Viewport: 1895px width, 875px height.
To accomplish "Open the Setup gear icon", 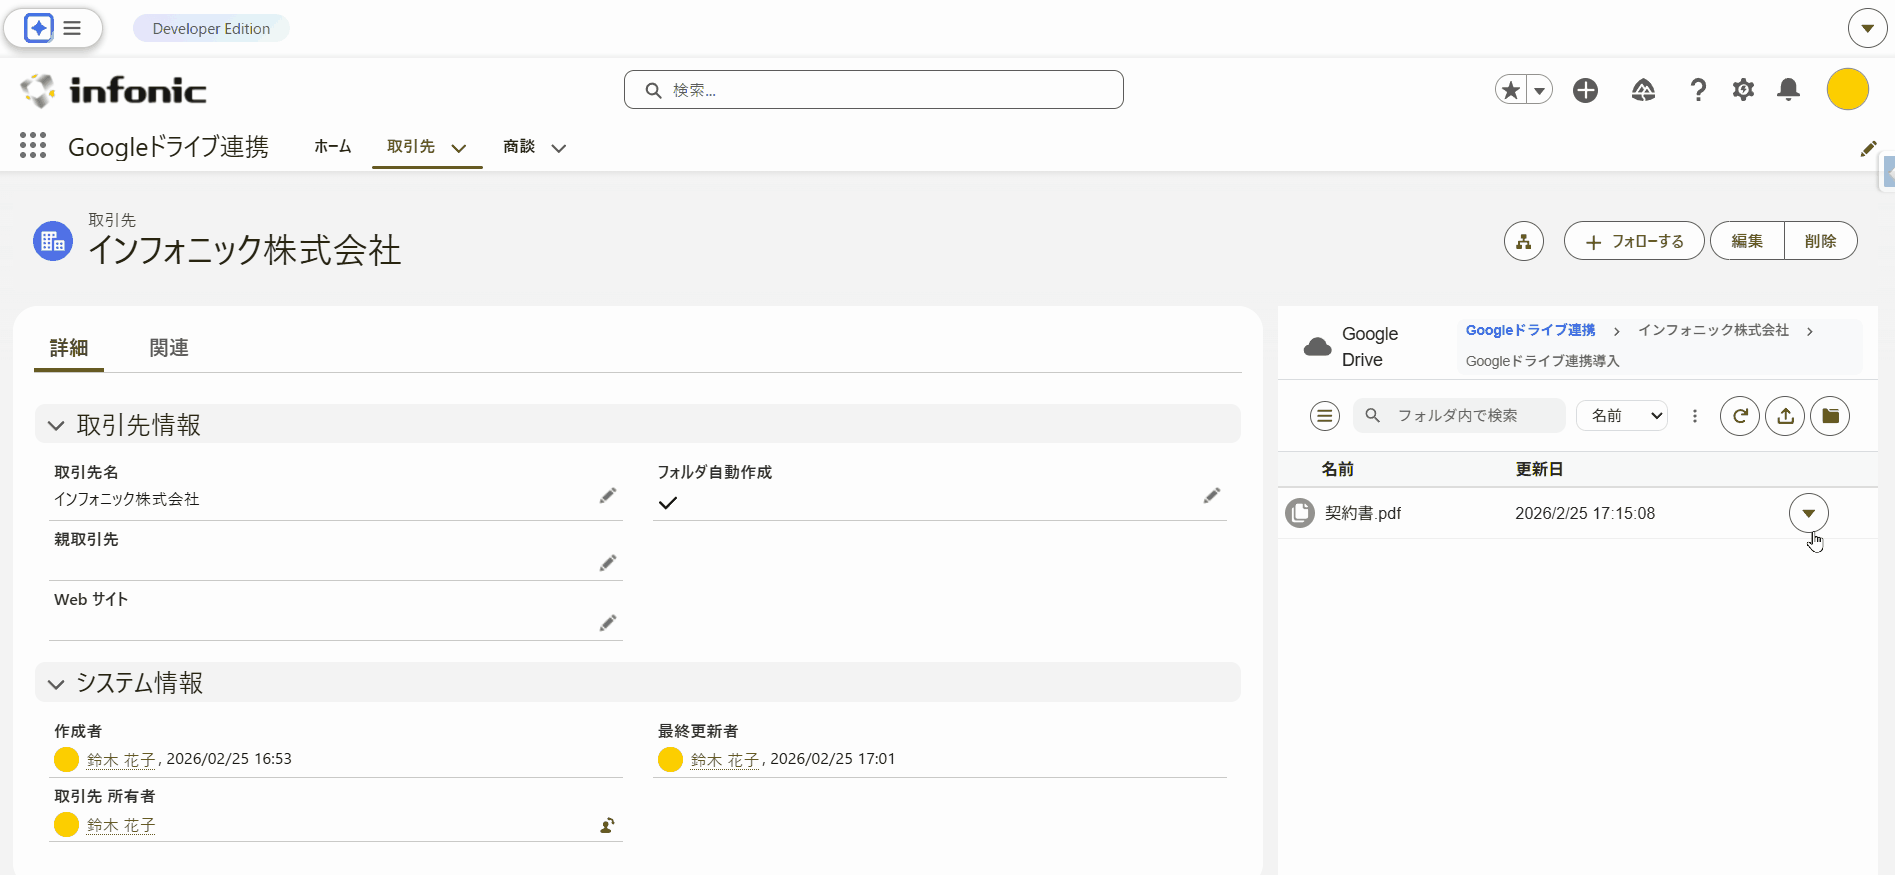I will coord(1743,90).
